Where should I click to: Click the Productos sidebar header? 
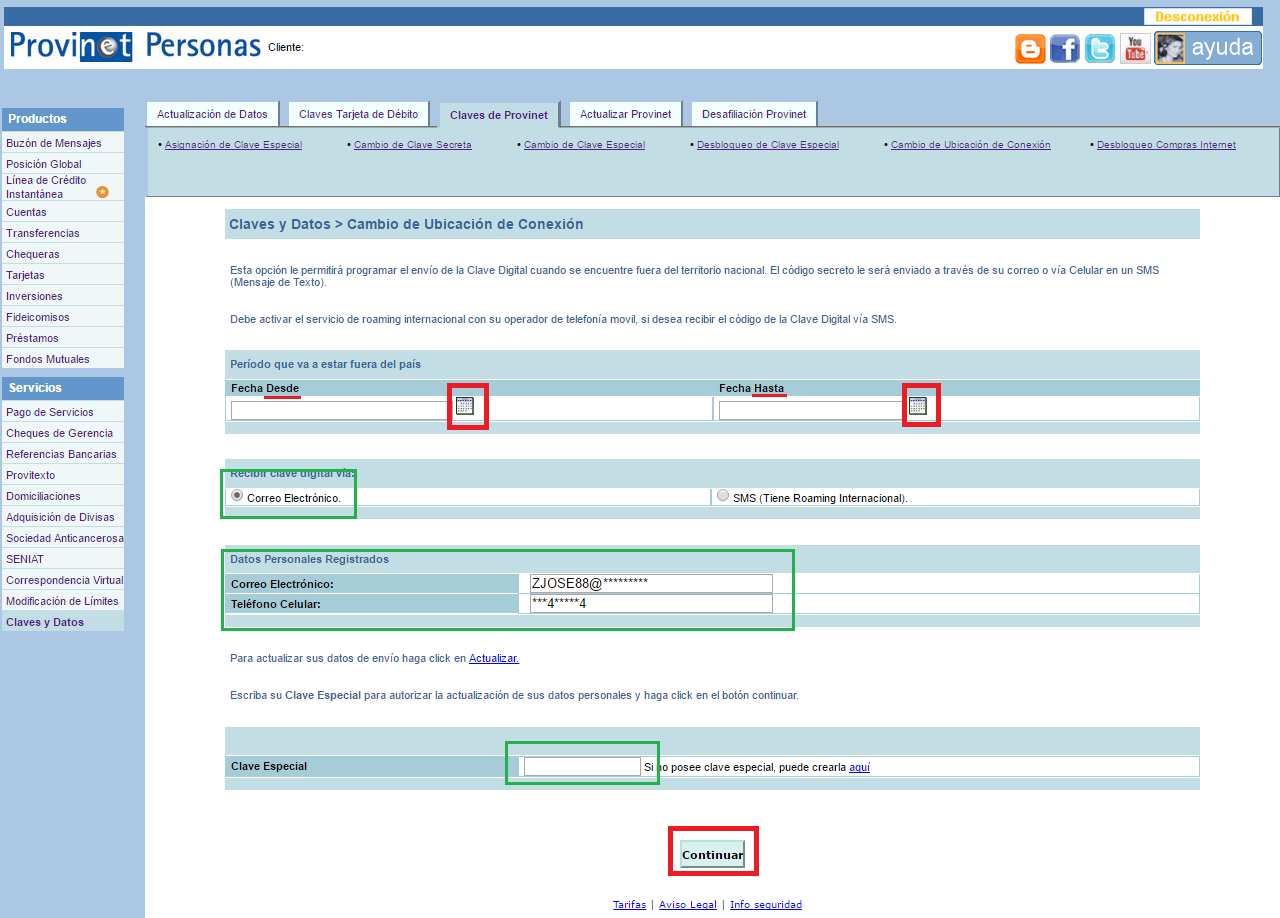pos(63,119)
